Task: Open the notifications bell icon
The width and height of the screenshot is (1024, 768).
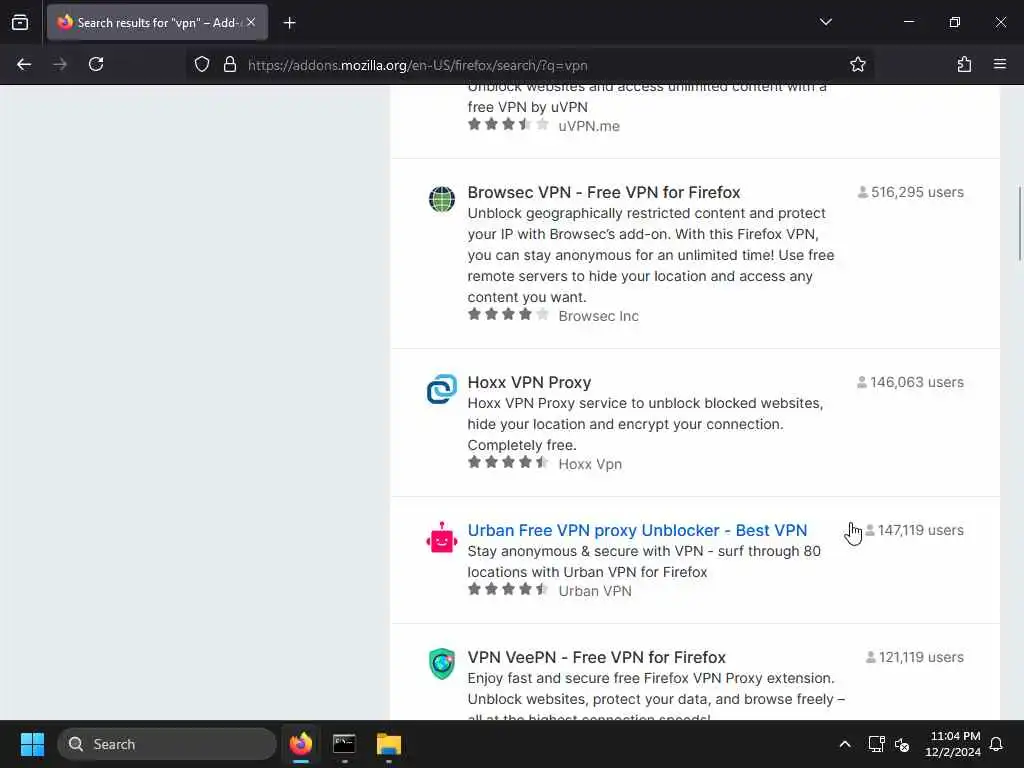Action: 996,744
